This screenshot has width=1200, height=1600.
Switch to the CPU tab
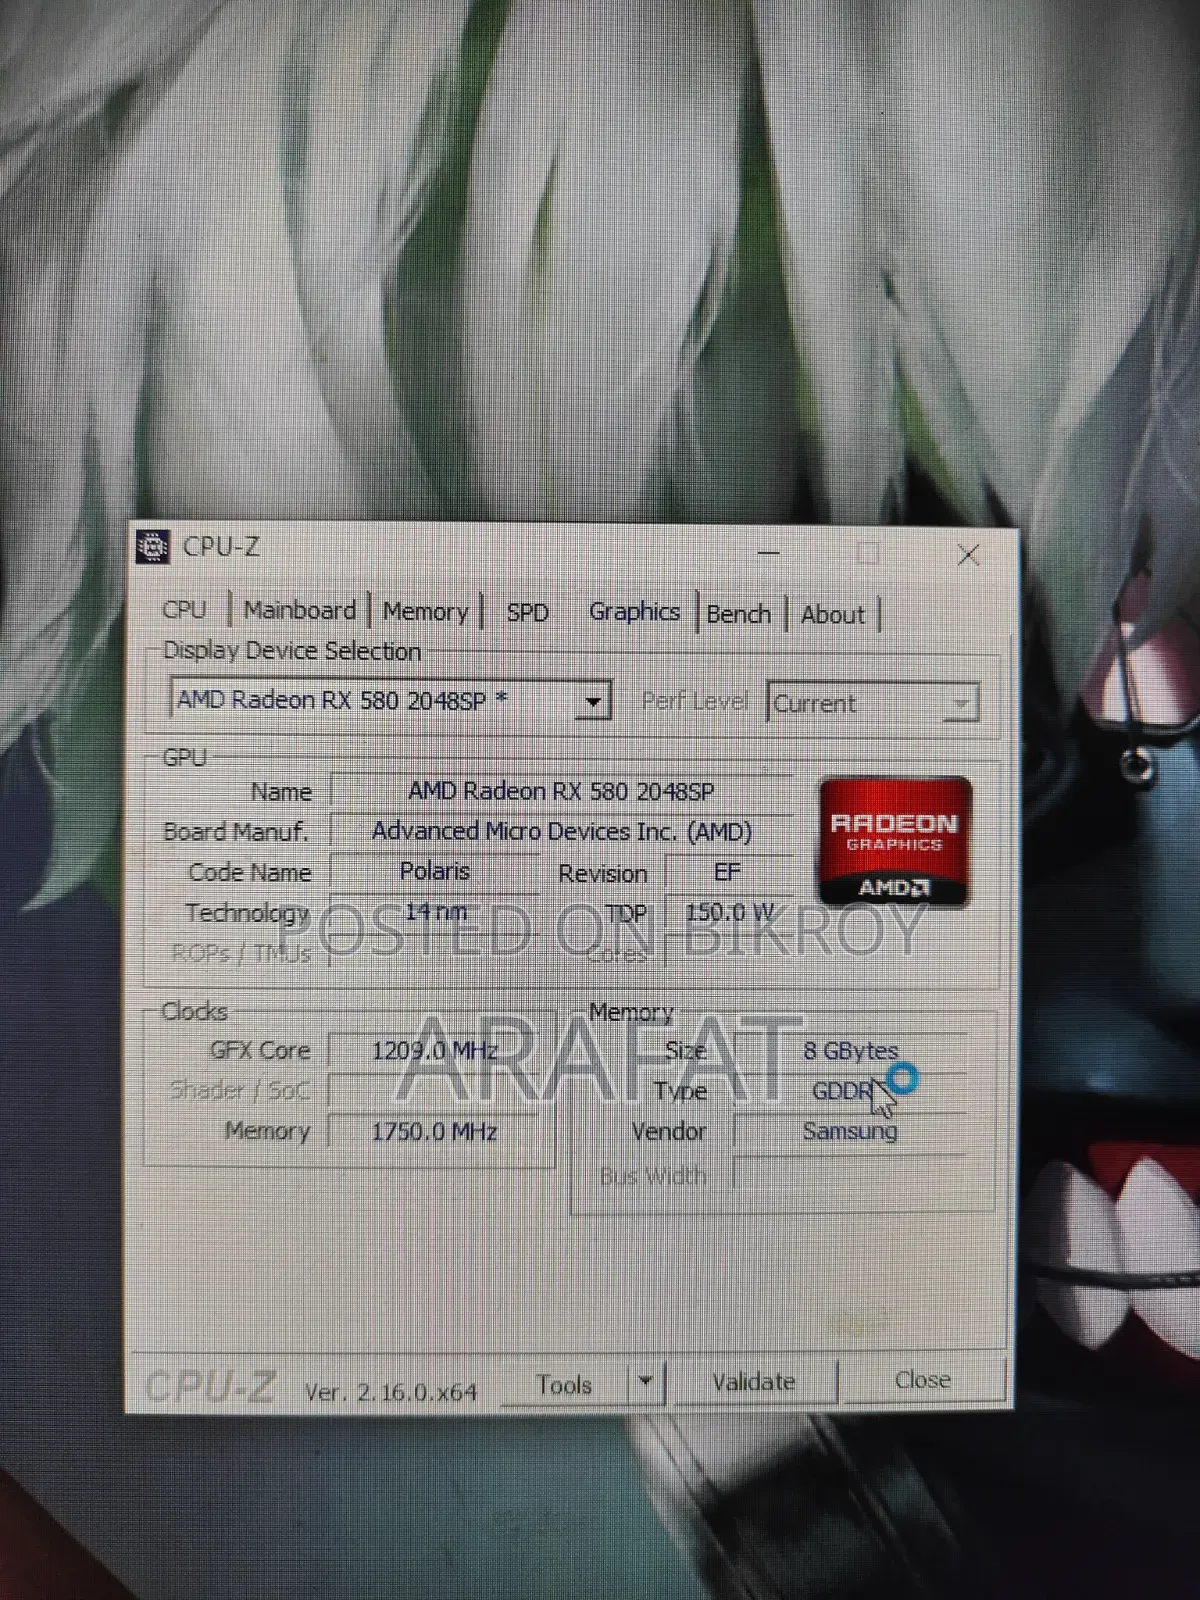[185, 610]
